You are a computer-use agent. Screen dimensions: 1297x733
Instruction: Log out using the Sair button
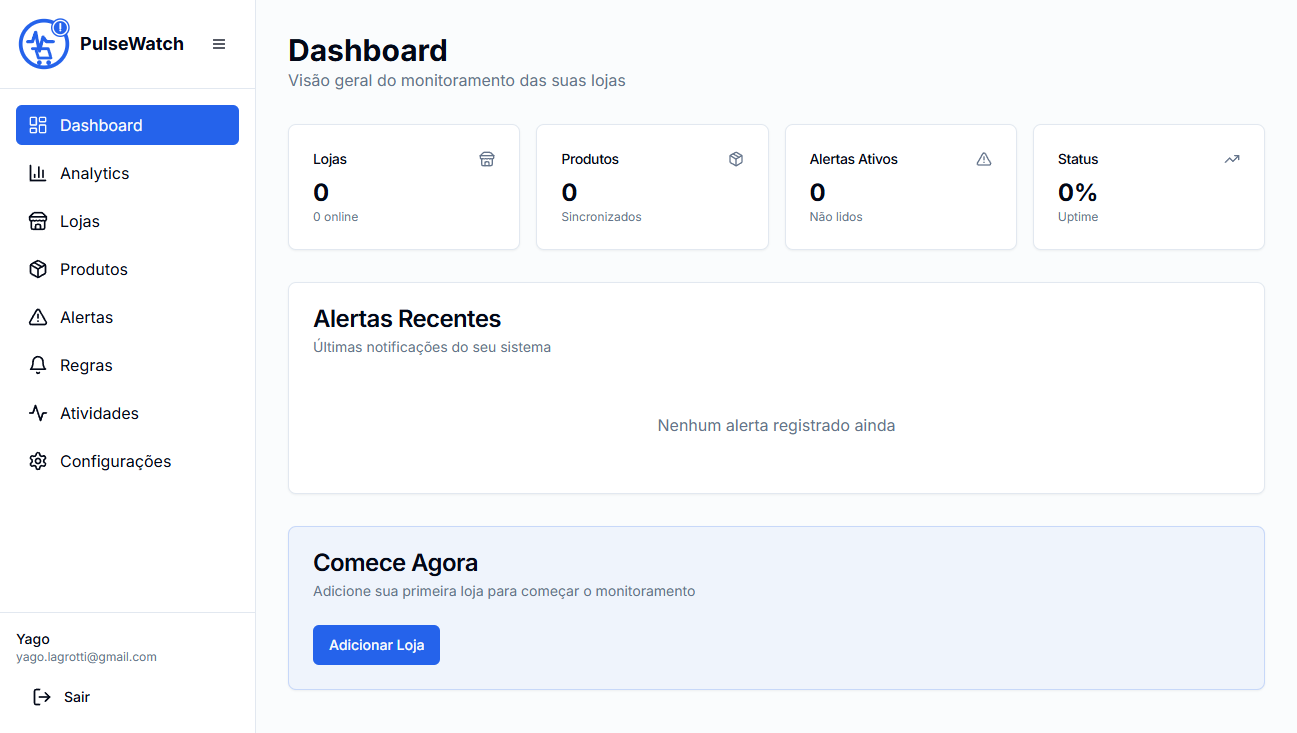tap(62, 697)
